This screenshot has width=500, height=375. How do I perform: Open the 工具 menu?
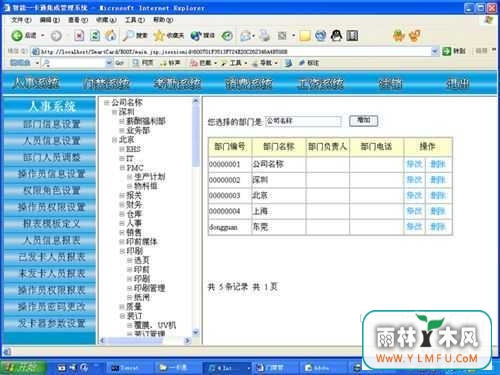(135, 20)
